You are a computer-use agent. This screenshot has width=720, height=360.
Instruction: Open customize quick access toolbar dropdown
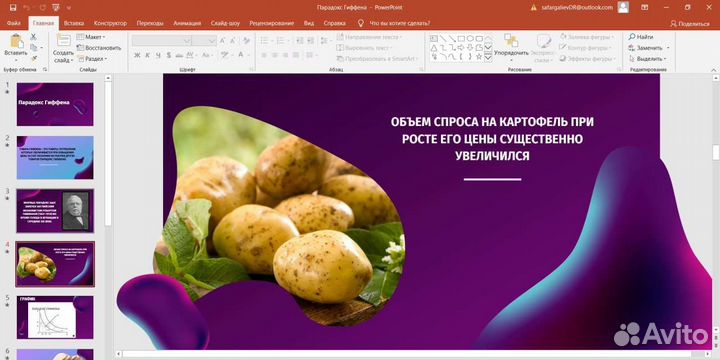point(69,7)
